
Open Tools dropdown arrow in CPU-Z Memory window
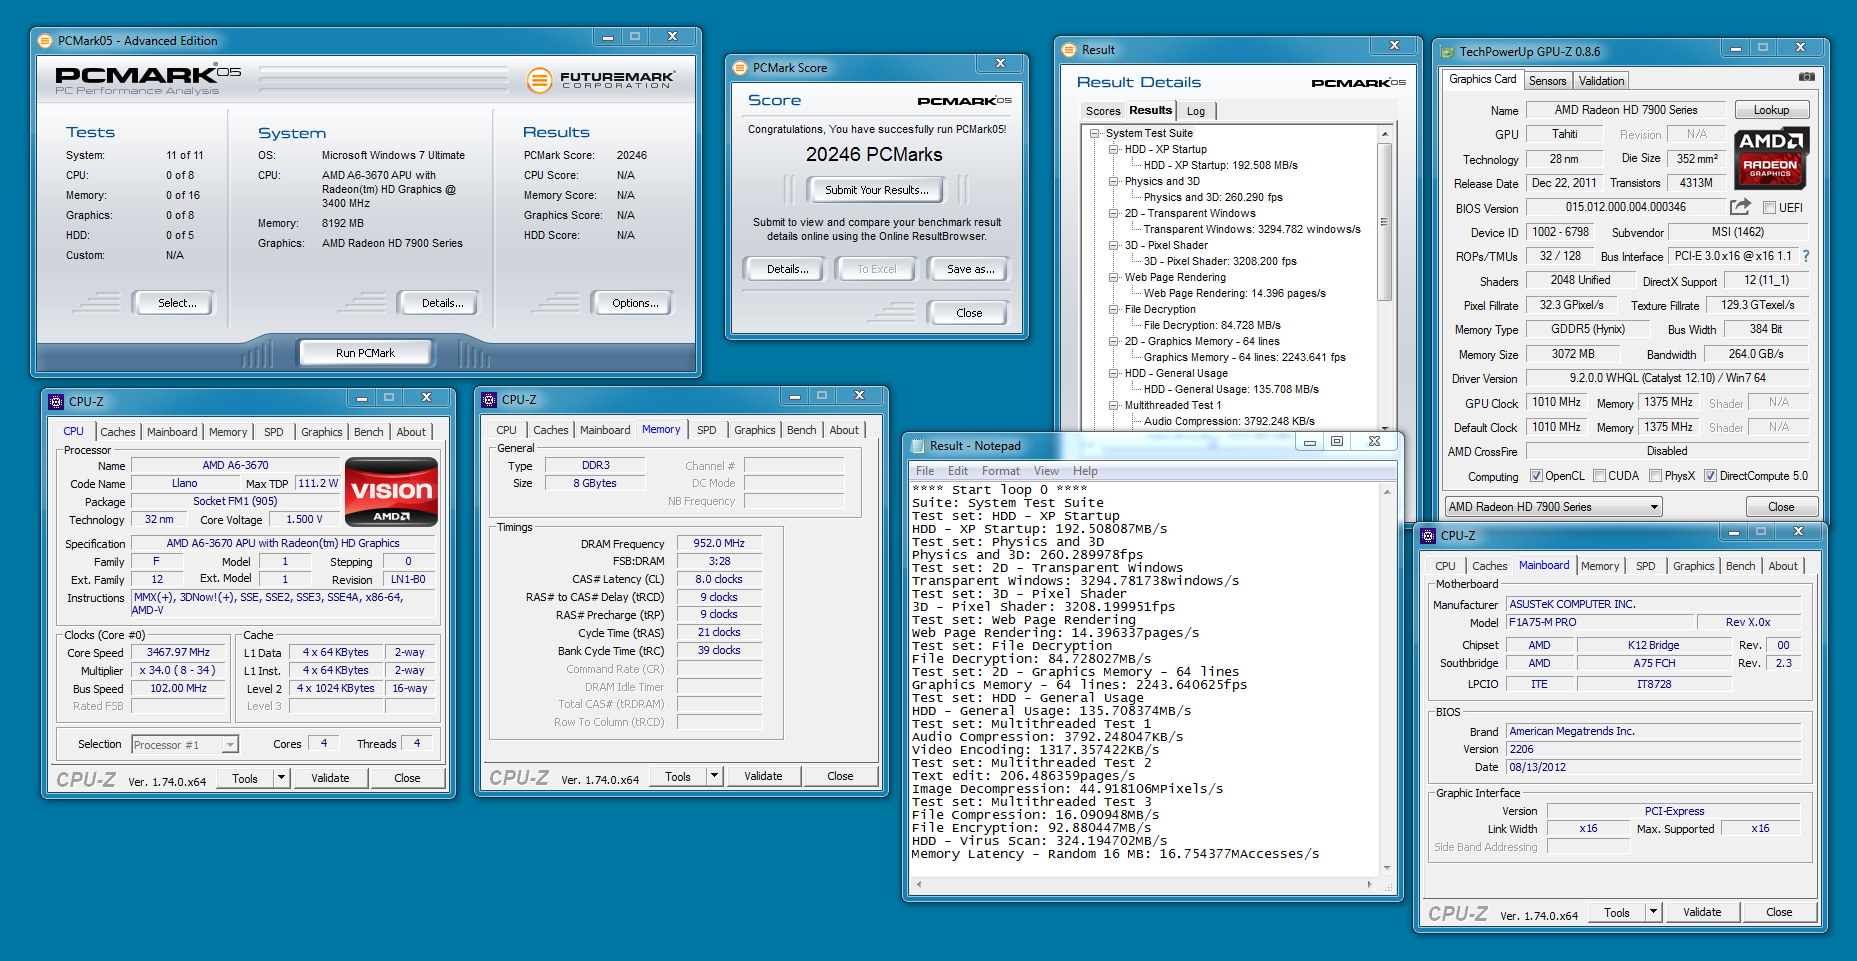(x=715, y=776)
